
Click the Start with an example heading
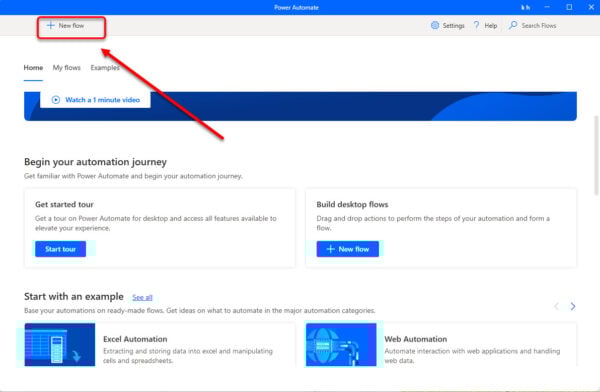click(73, 297)
